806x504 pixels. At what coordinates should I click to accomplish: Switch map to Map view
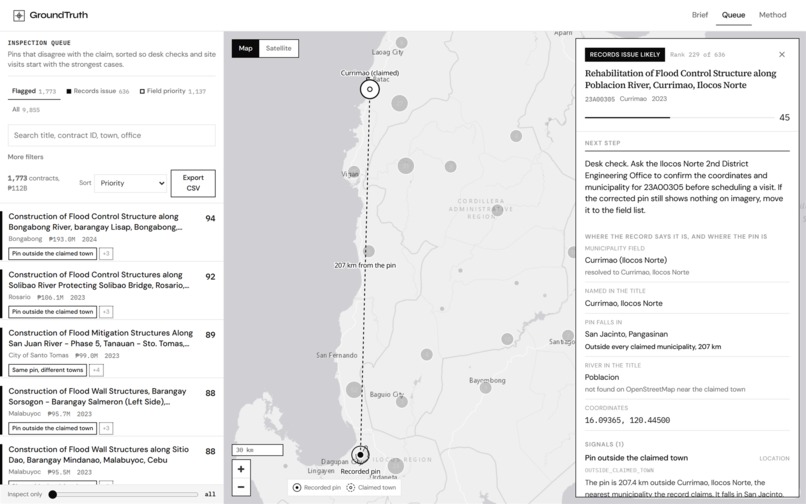pos(245,48)
